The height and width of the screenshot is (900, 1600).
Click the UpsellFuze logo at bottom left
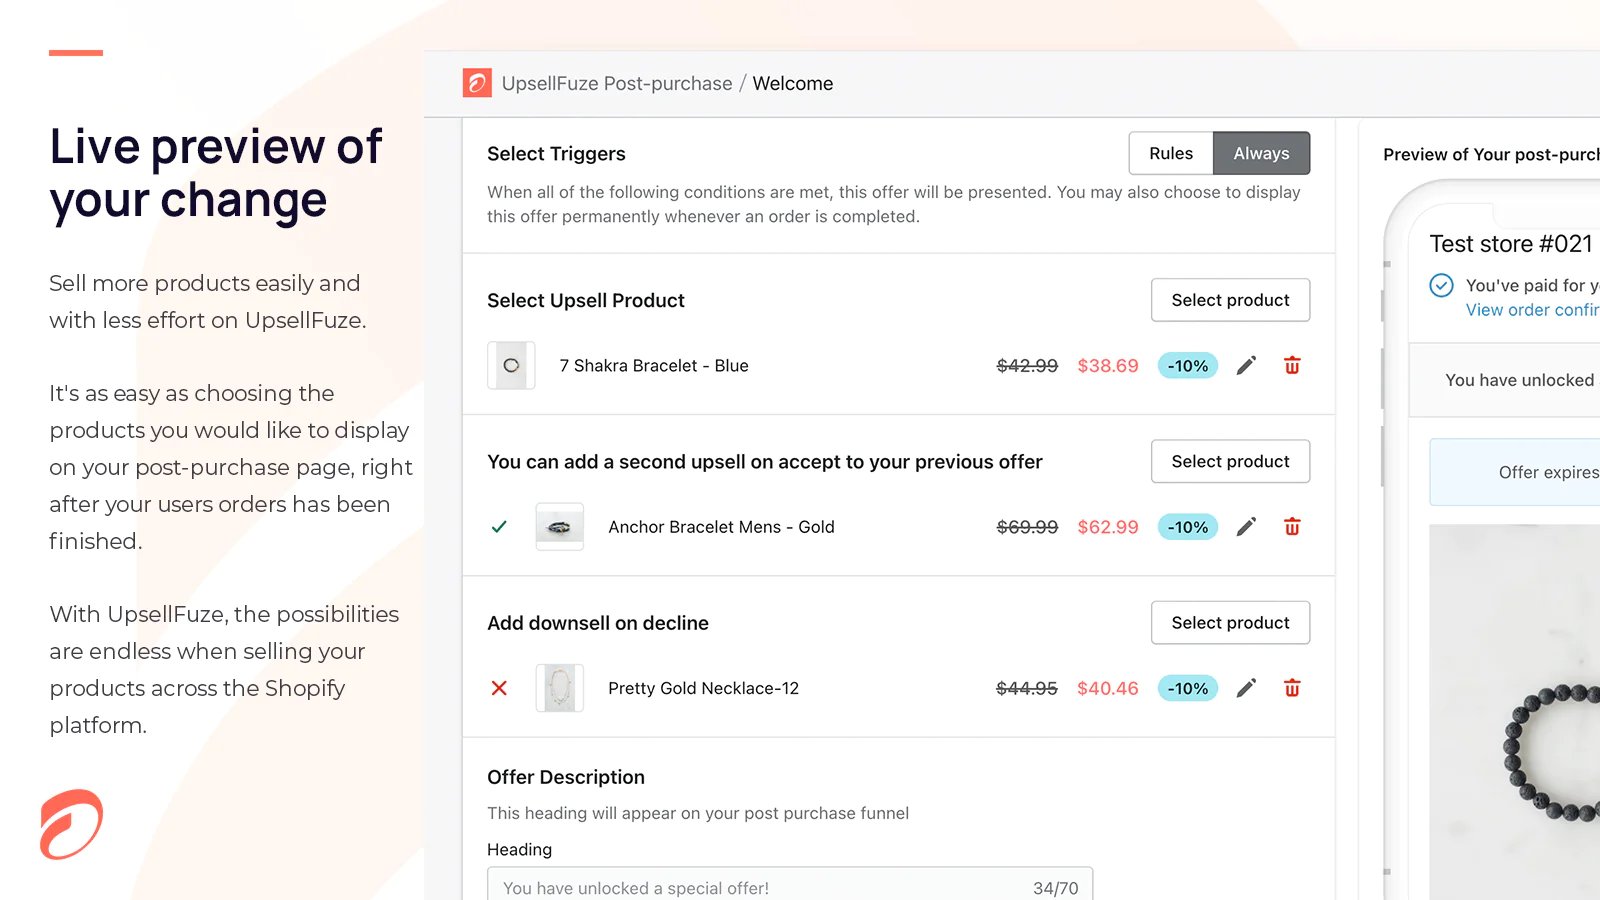[71, 825]
